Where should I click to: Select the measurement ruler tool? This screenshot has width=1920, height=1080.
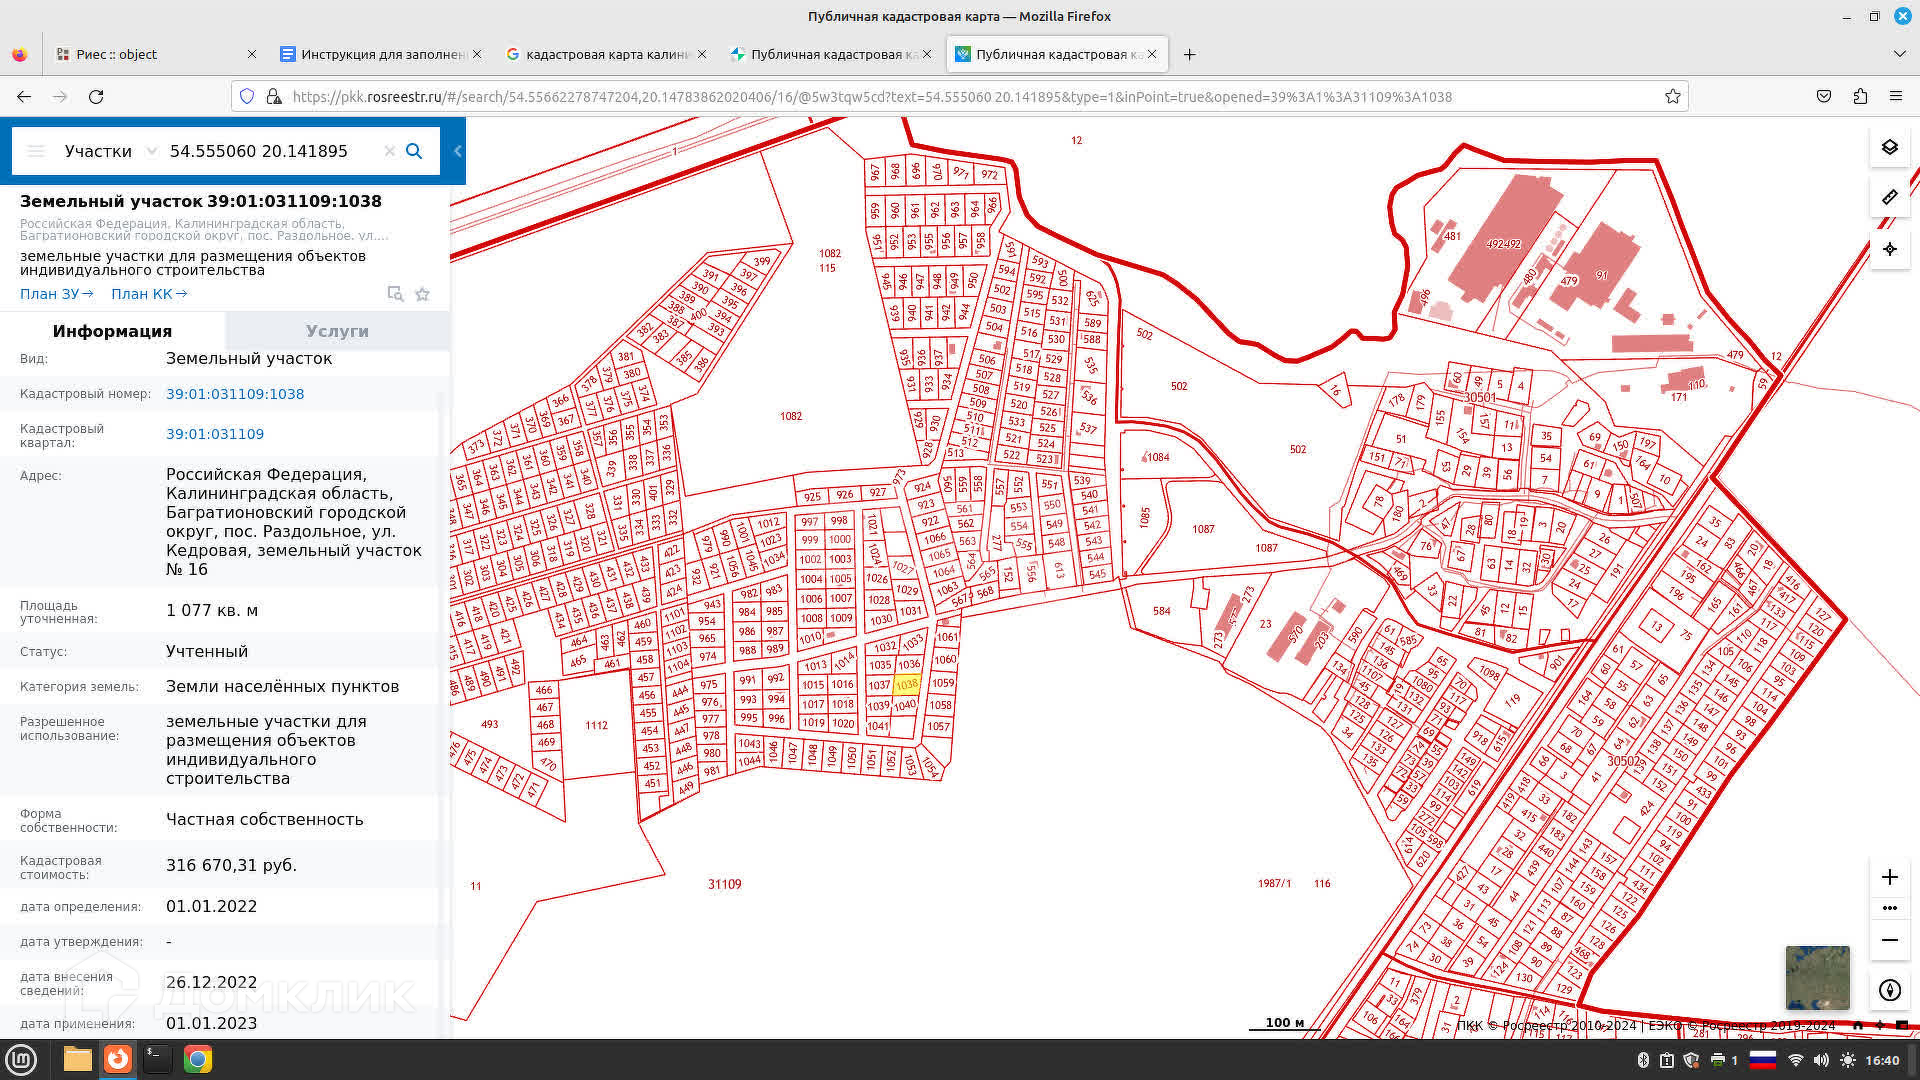(1889, 197)
